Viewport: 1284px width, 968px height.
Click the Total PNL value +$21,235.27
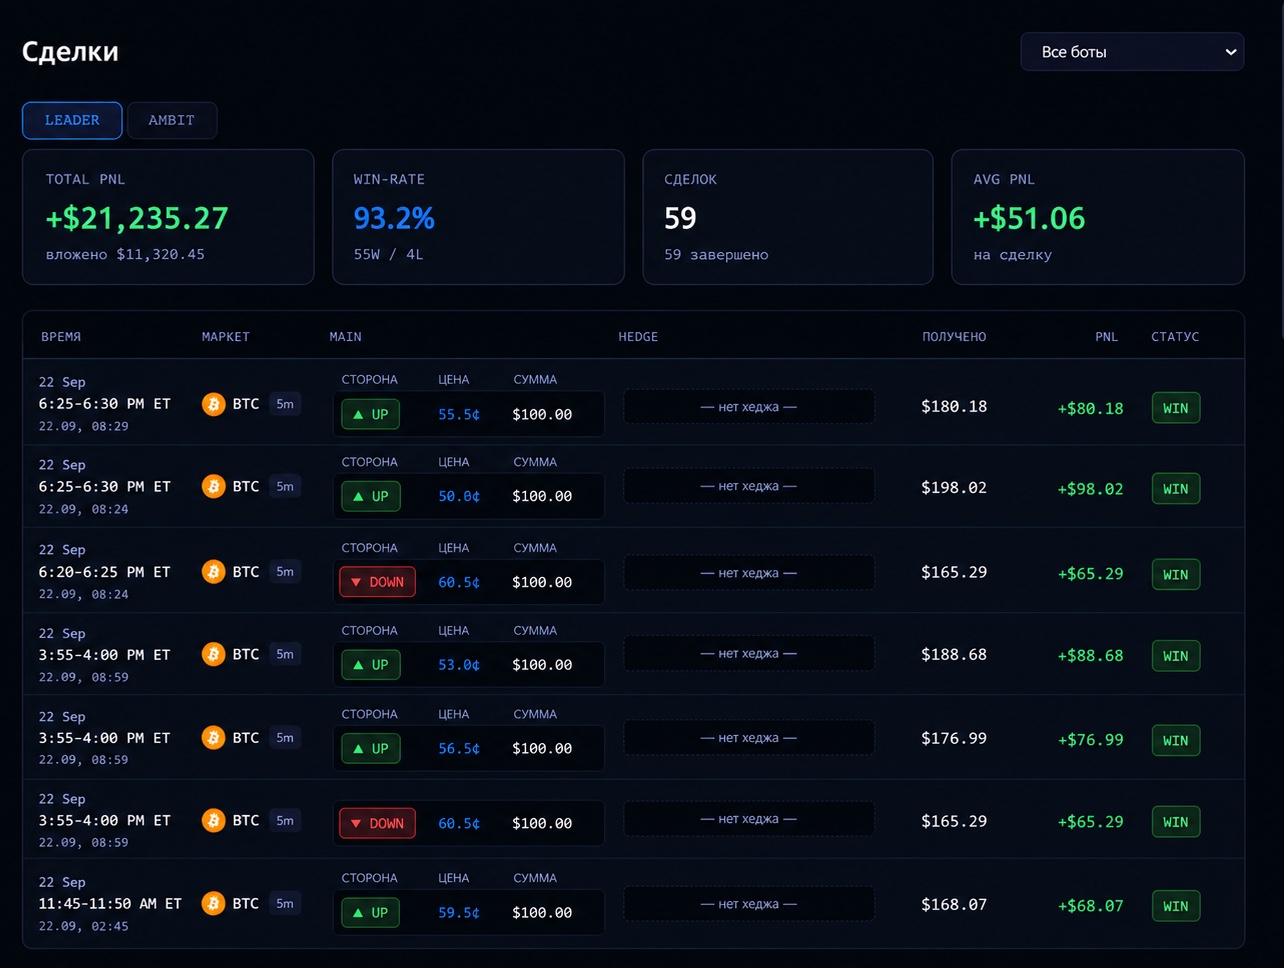click(137, 218)
